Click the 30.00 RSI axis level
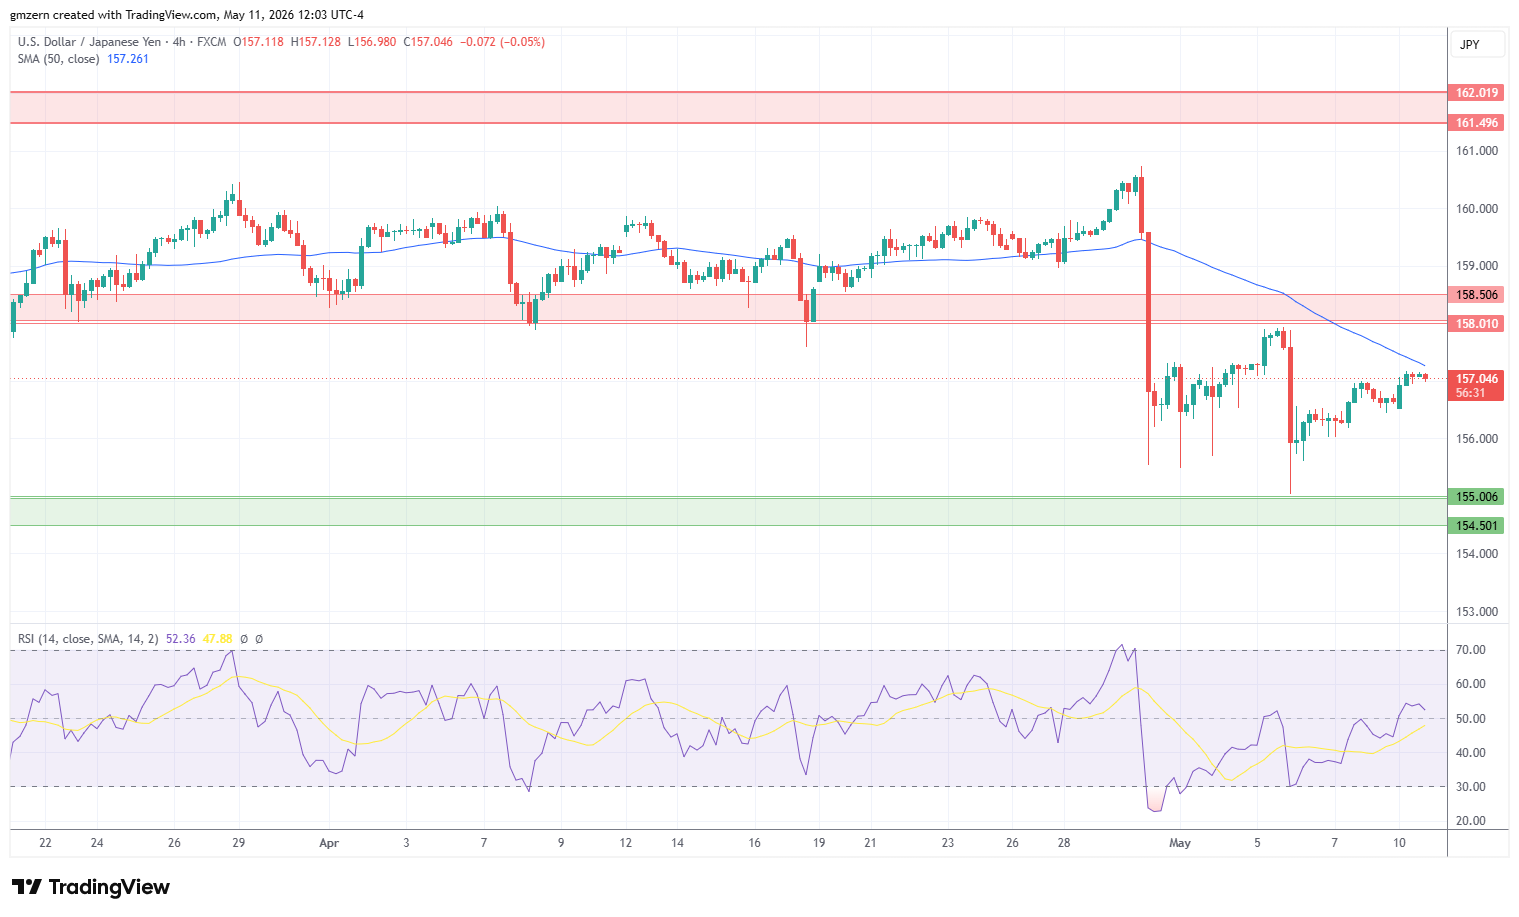 point(1470,787)
